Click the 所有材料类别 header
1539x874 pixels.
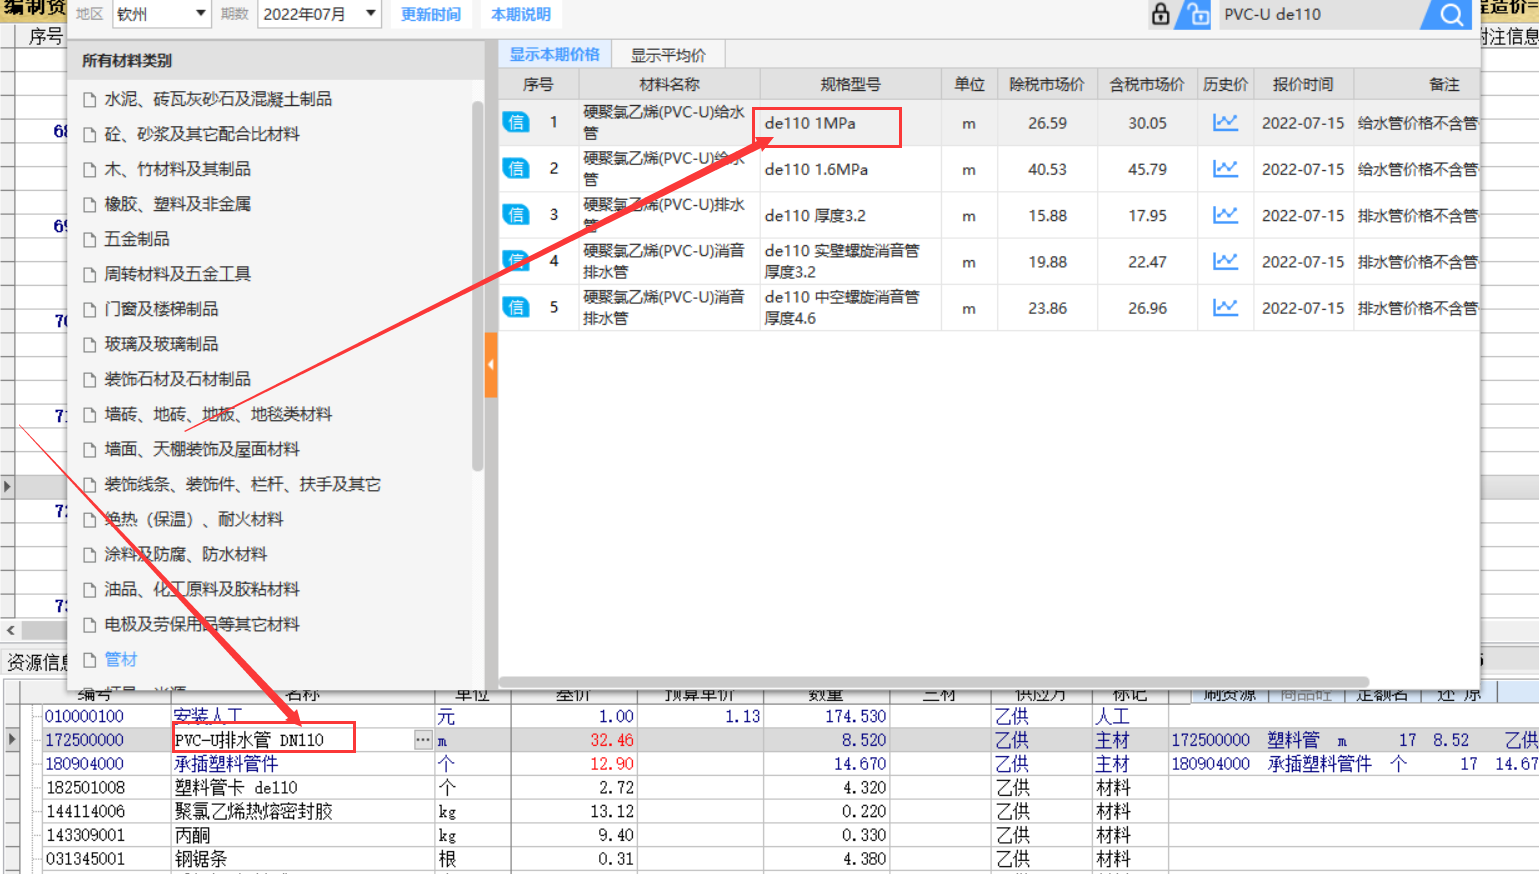click(x=127, y=60)
